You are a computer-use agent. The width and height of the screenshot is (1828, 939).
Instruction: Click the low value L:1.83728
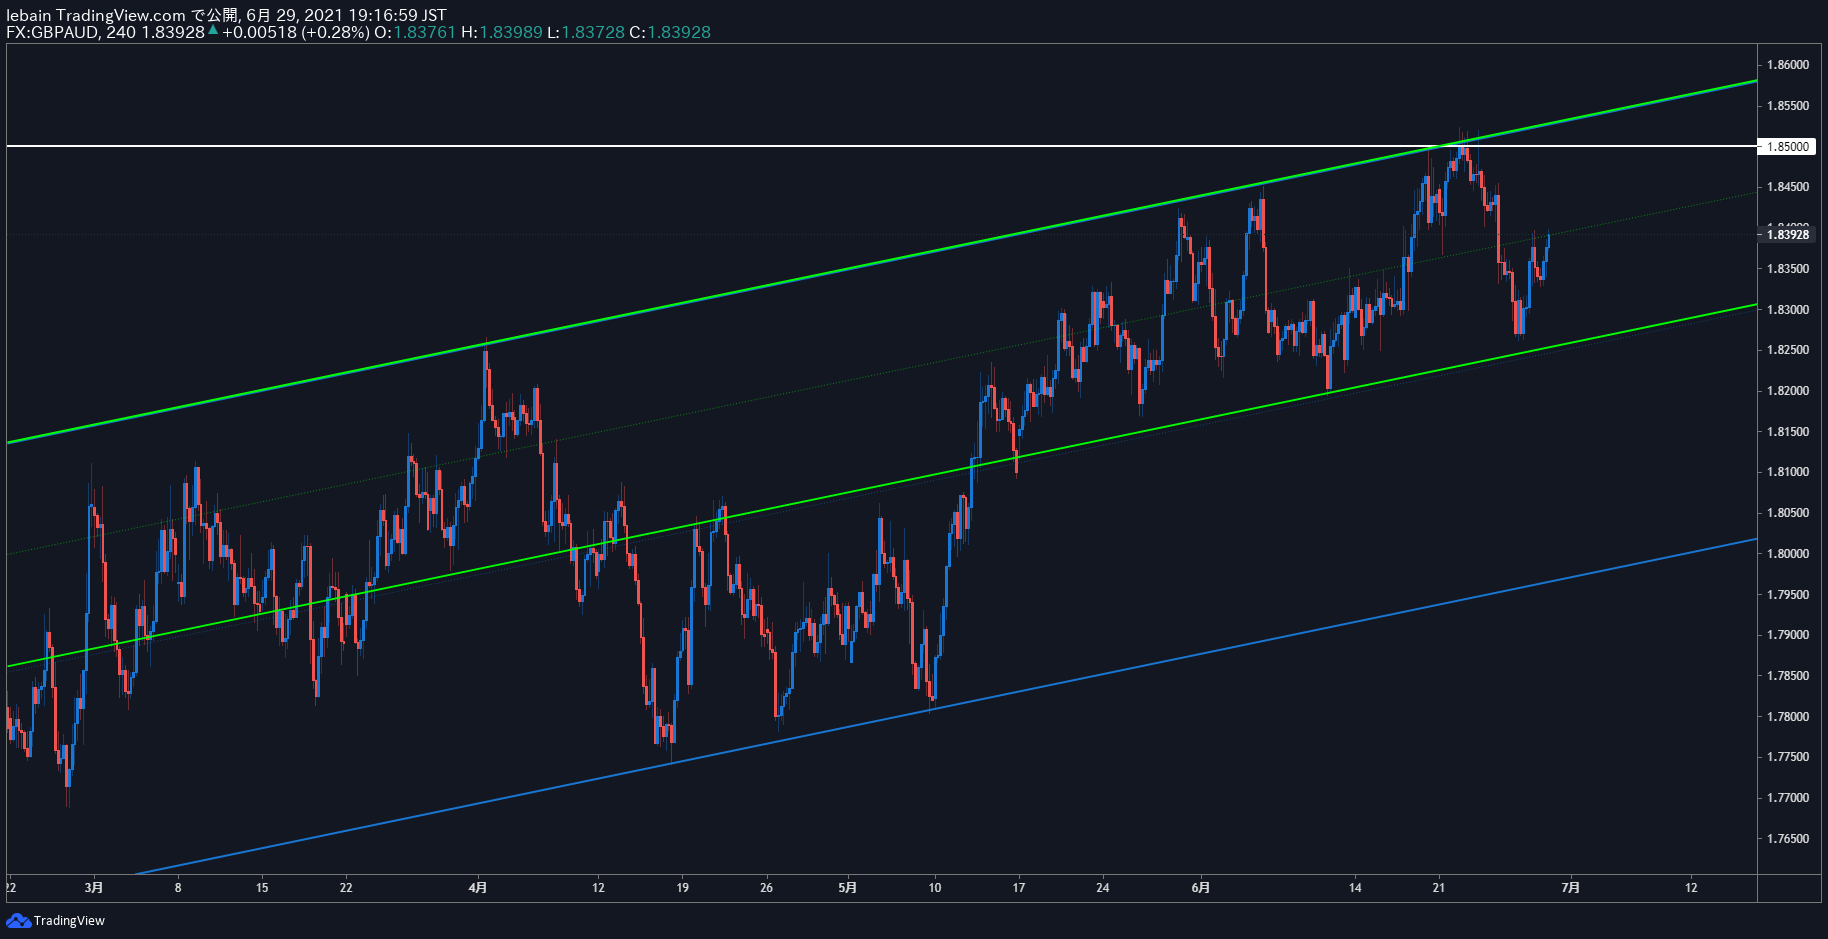click(x=586, y=32)
